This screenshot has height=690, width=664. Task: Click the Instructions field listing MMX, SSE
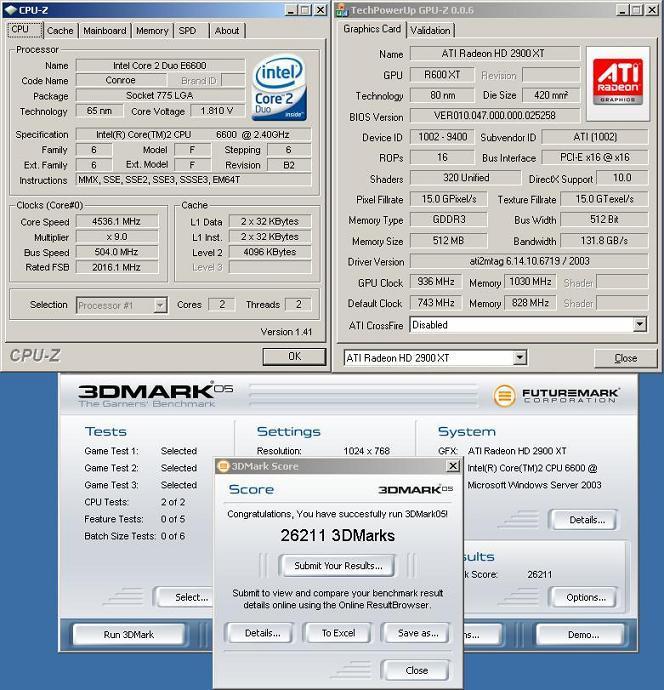click(194, 180)
